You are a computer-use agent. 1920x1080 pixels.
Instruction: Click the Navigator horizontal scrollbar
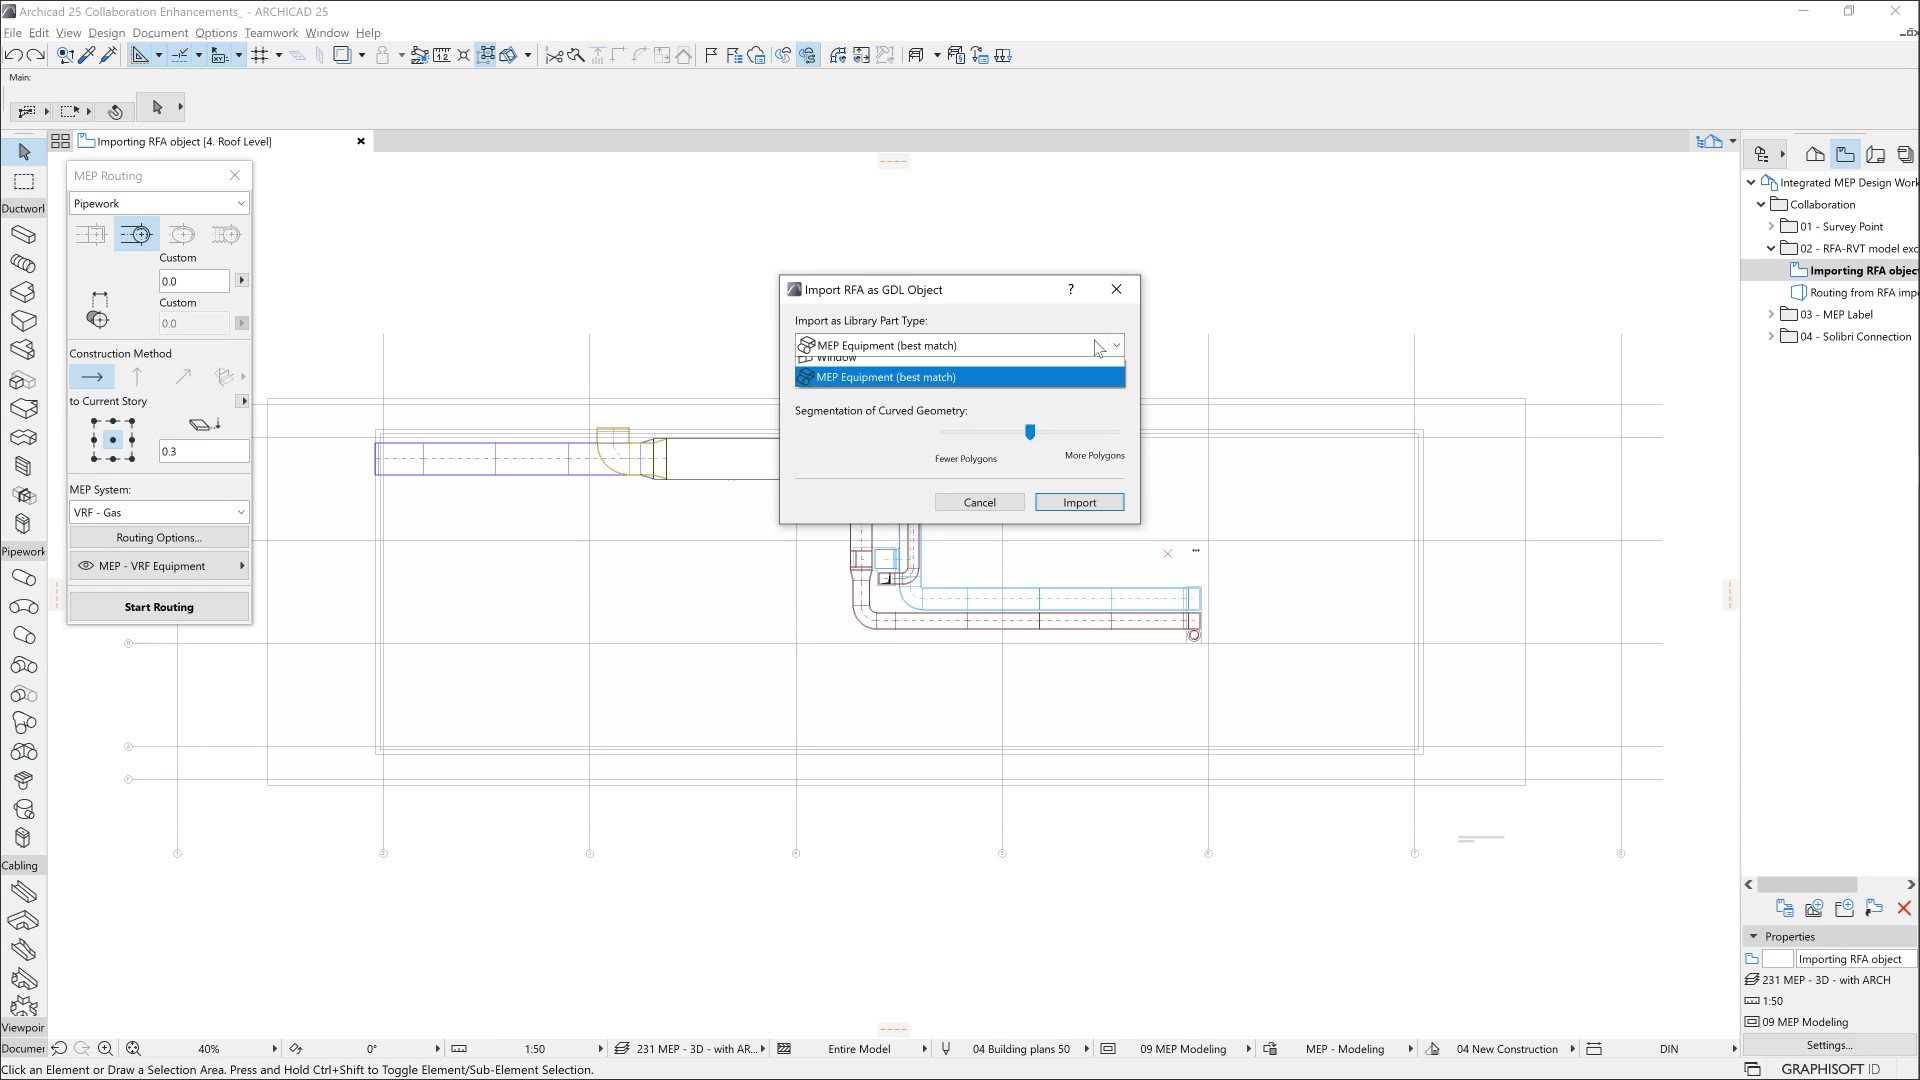pos(1808,884)
